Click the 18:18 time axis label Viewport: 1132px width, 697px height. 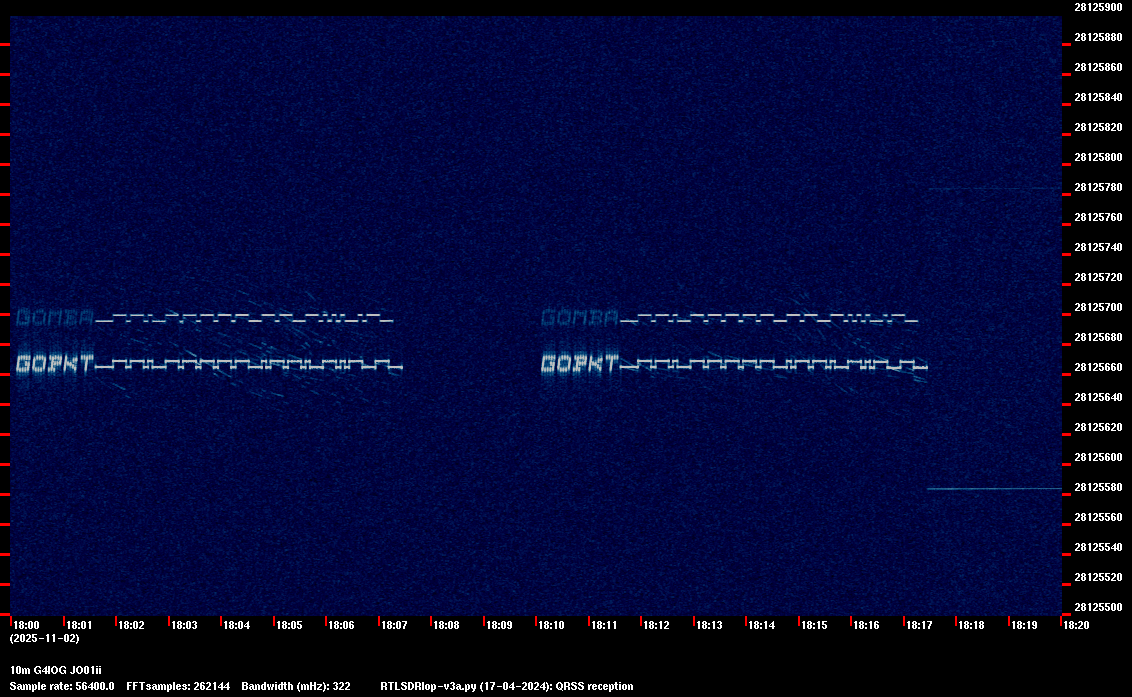click(x=971, y=625)
